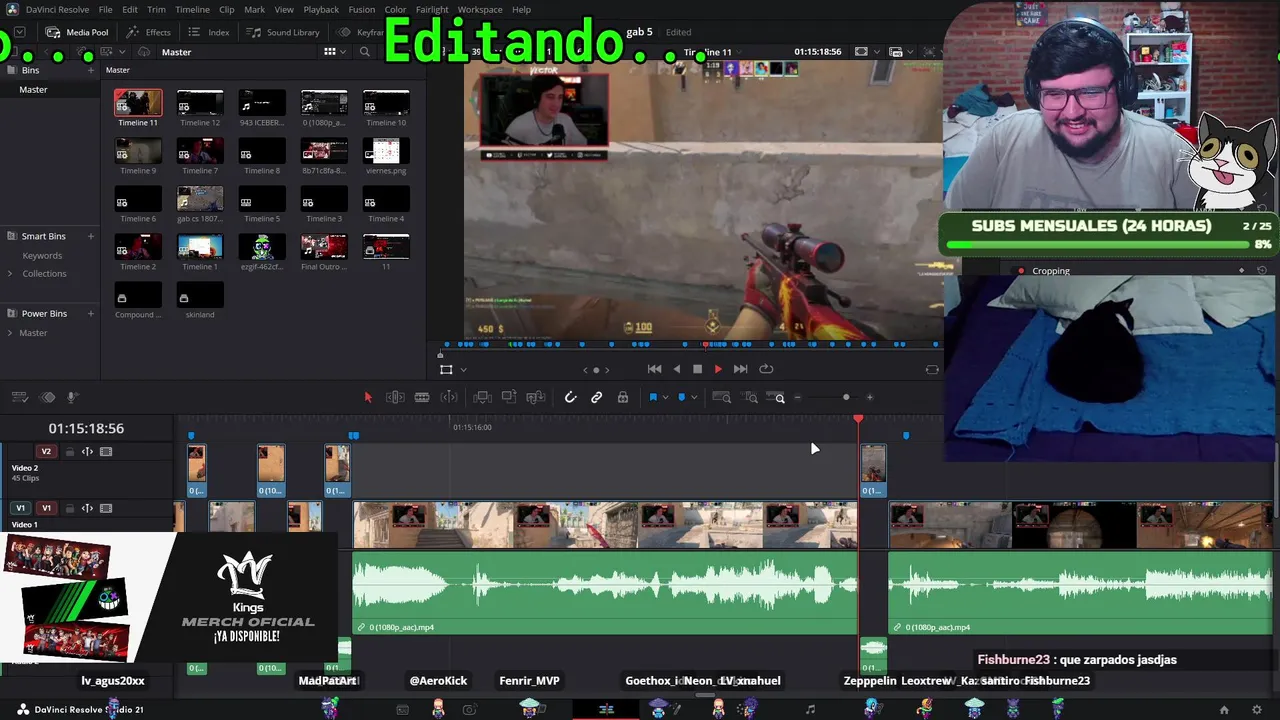Add a marker with the Marker icon

click(x=682, y=397)
